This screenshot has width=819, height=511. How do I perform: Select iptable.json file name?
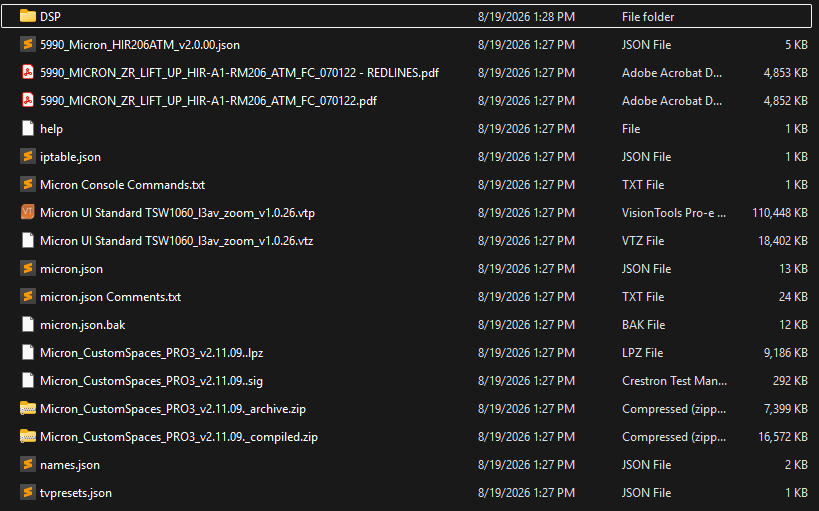[x=71, y=157]
